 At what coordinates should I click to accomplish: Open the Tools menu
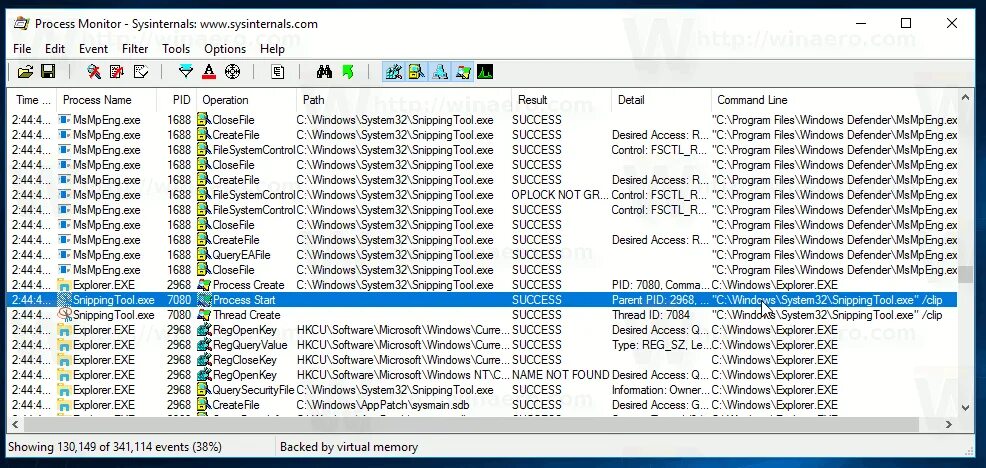click(x=176, y=48)
